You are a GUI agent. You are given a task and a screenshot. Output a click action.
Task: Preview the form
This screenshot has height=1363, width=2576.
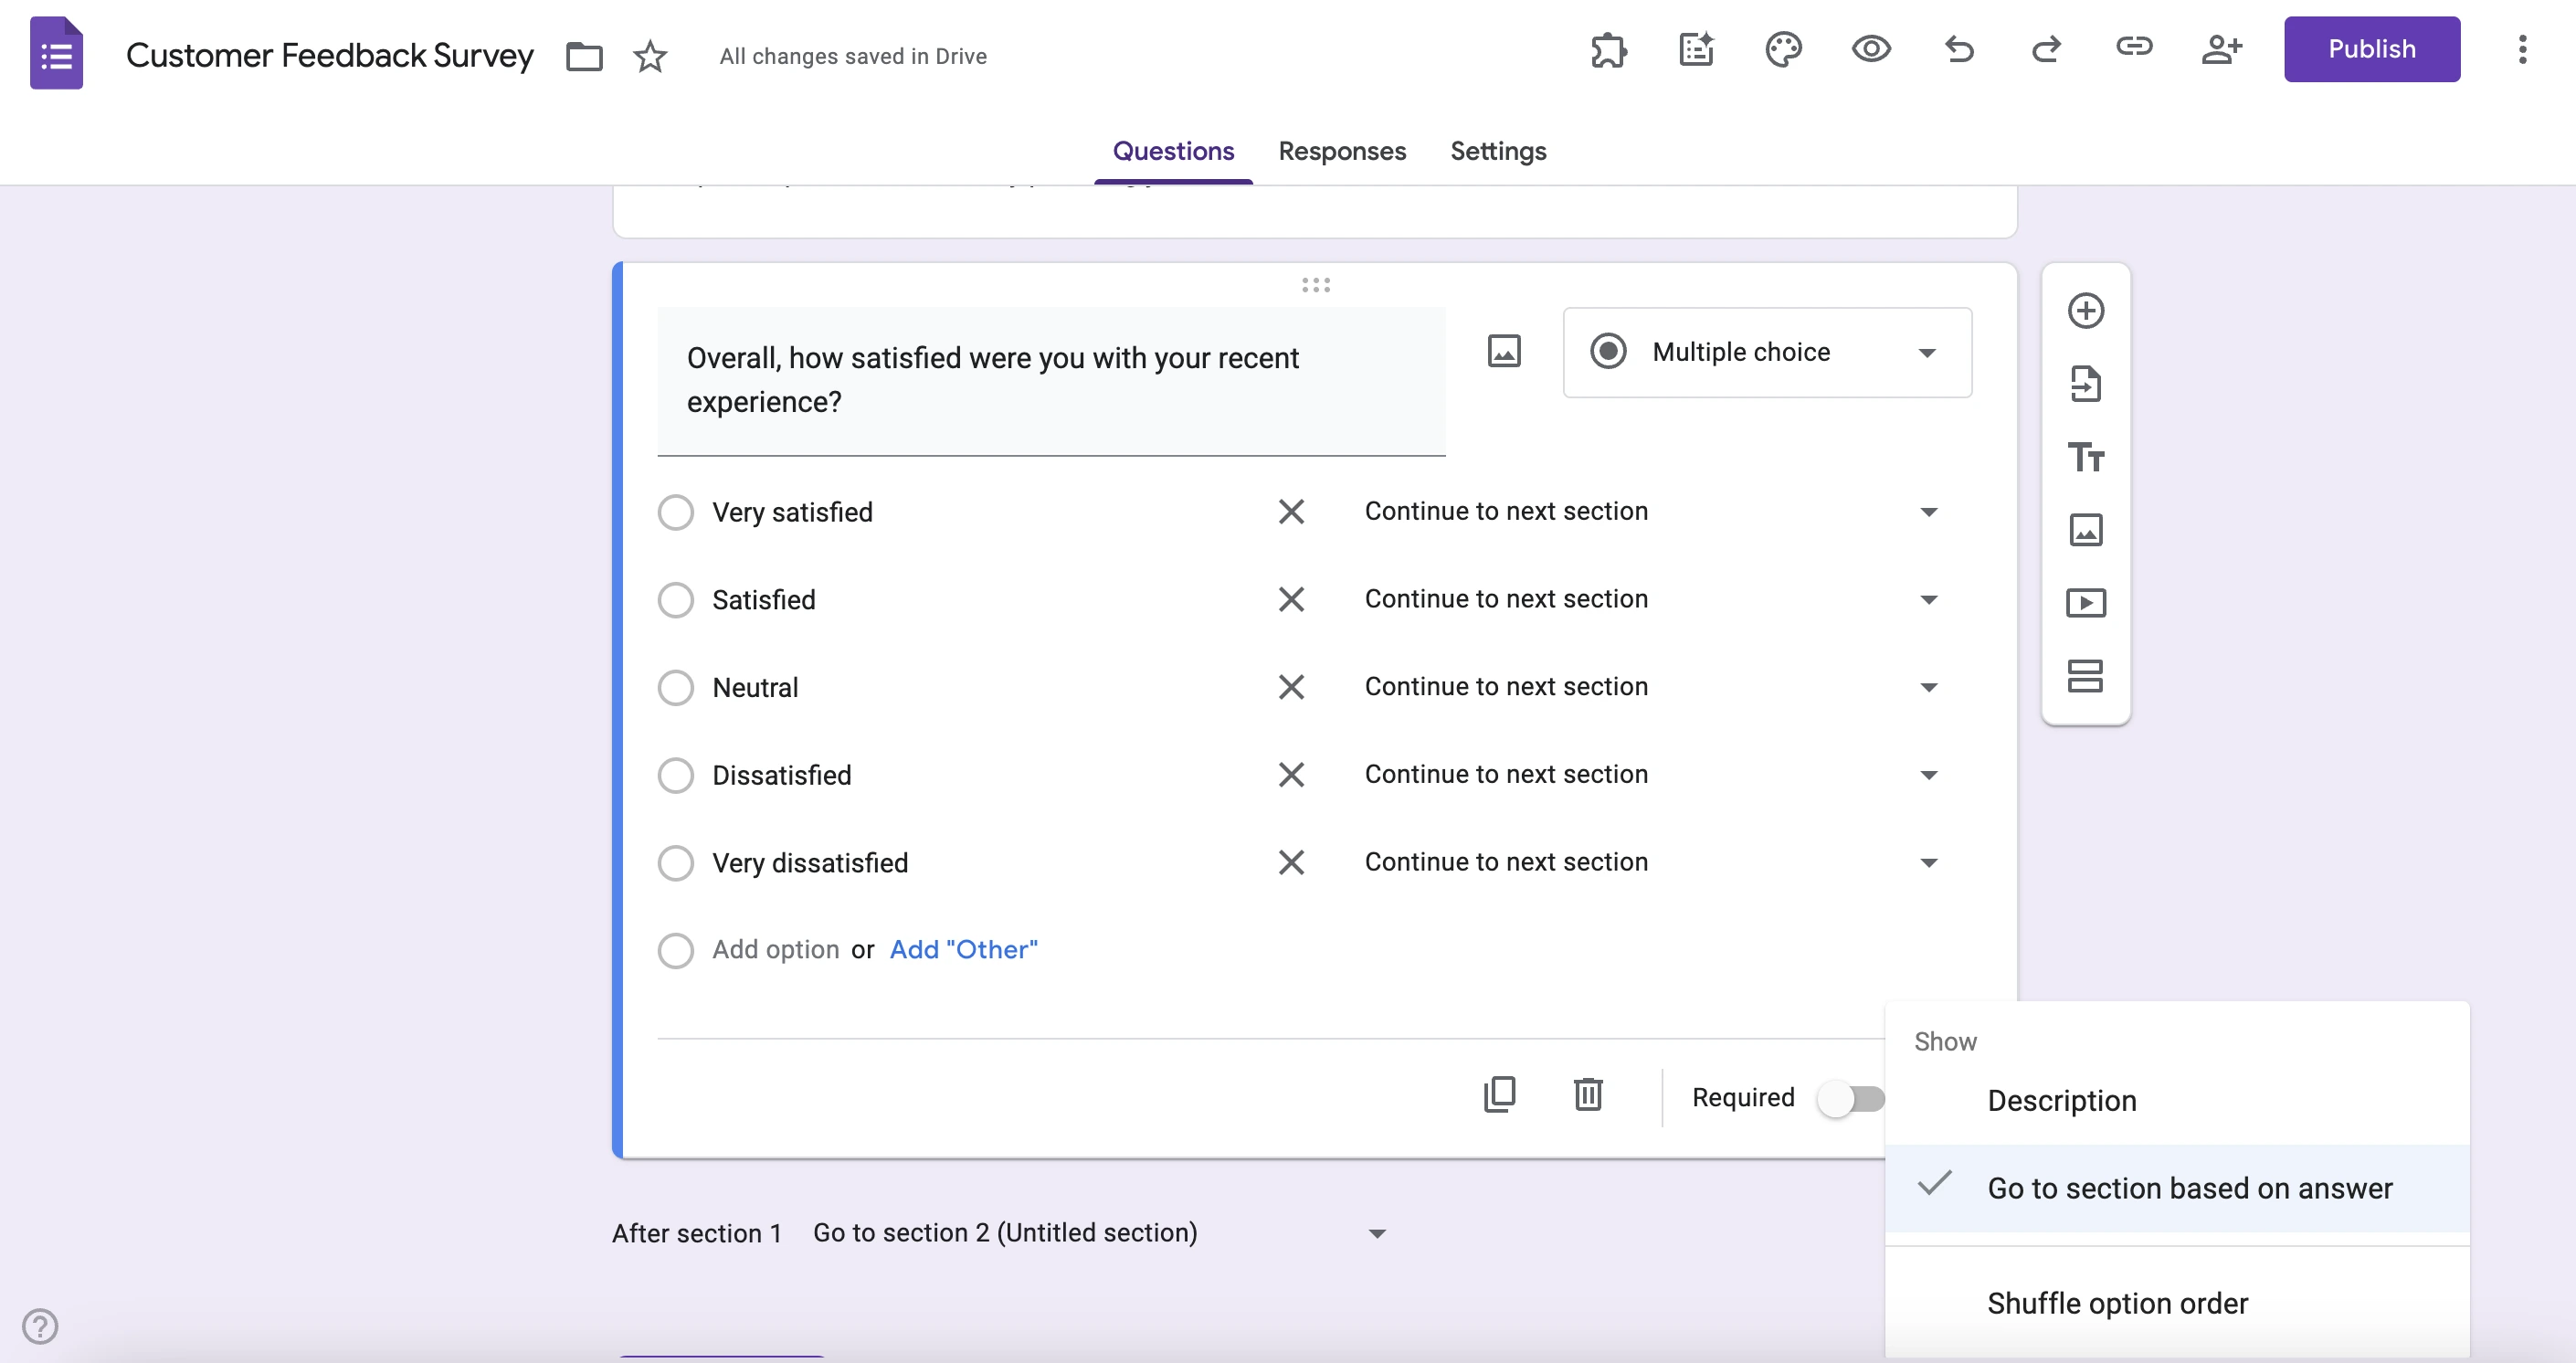[1871, 50]
